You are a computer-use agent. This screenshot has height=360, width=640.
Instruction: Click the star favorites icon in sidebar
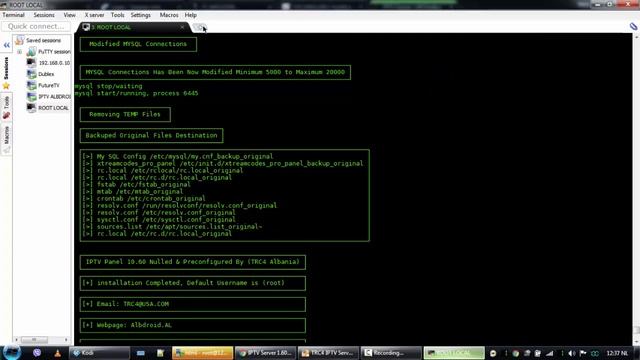click(6, 86)
